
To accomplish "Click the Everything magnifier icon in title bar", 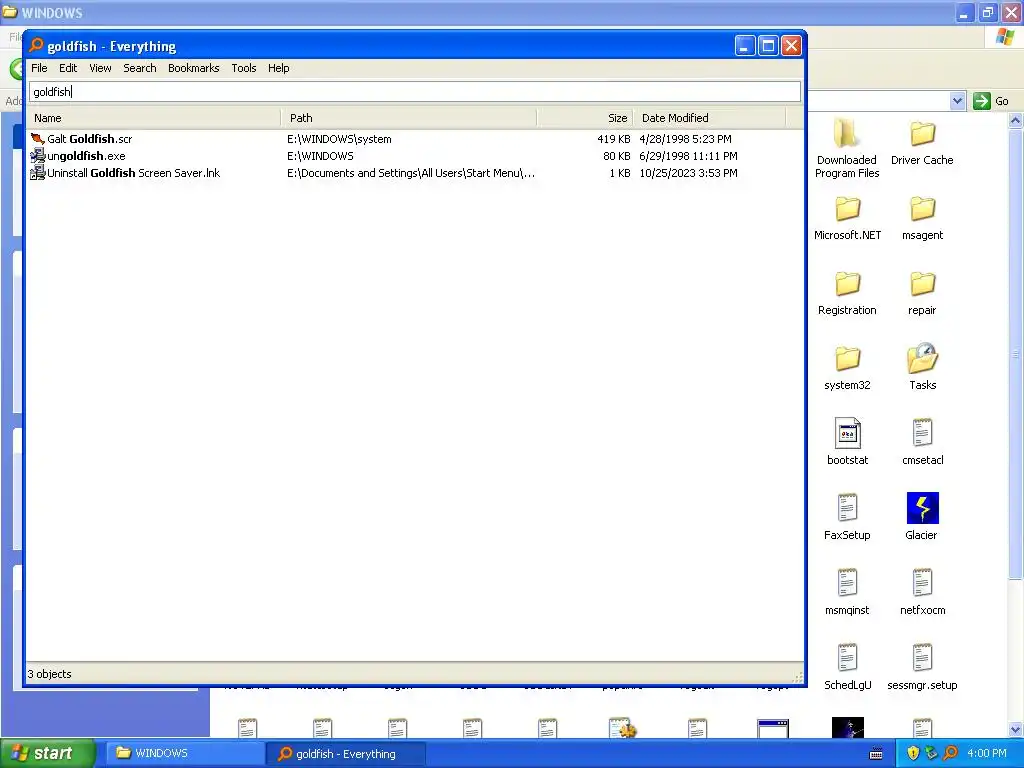I will tap(37, 46).
